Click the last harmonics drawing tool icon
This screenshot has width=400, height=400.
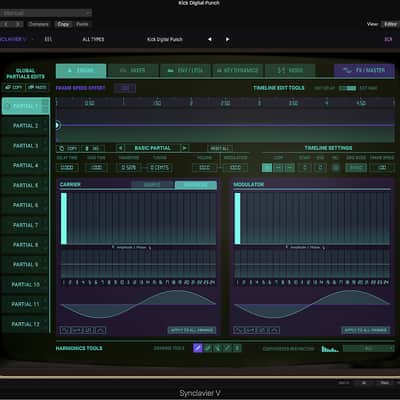[x=237, y=348]
